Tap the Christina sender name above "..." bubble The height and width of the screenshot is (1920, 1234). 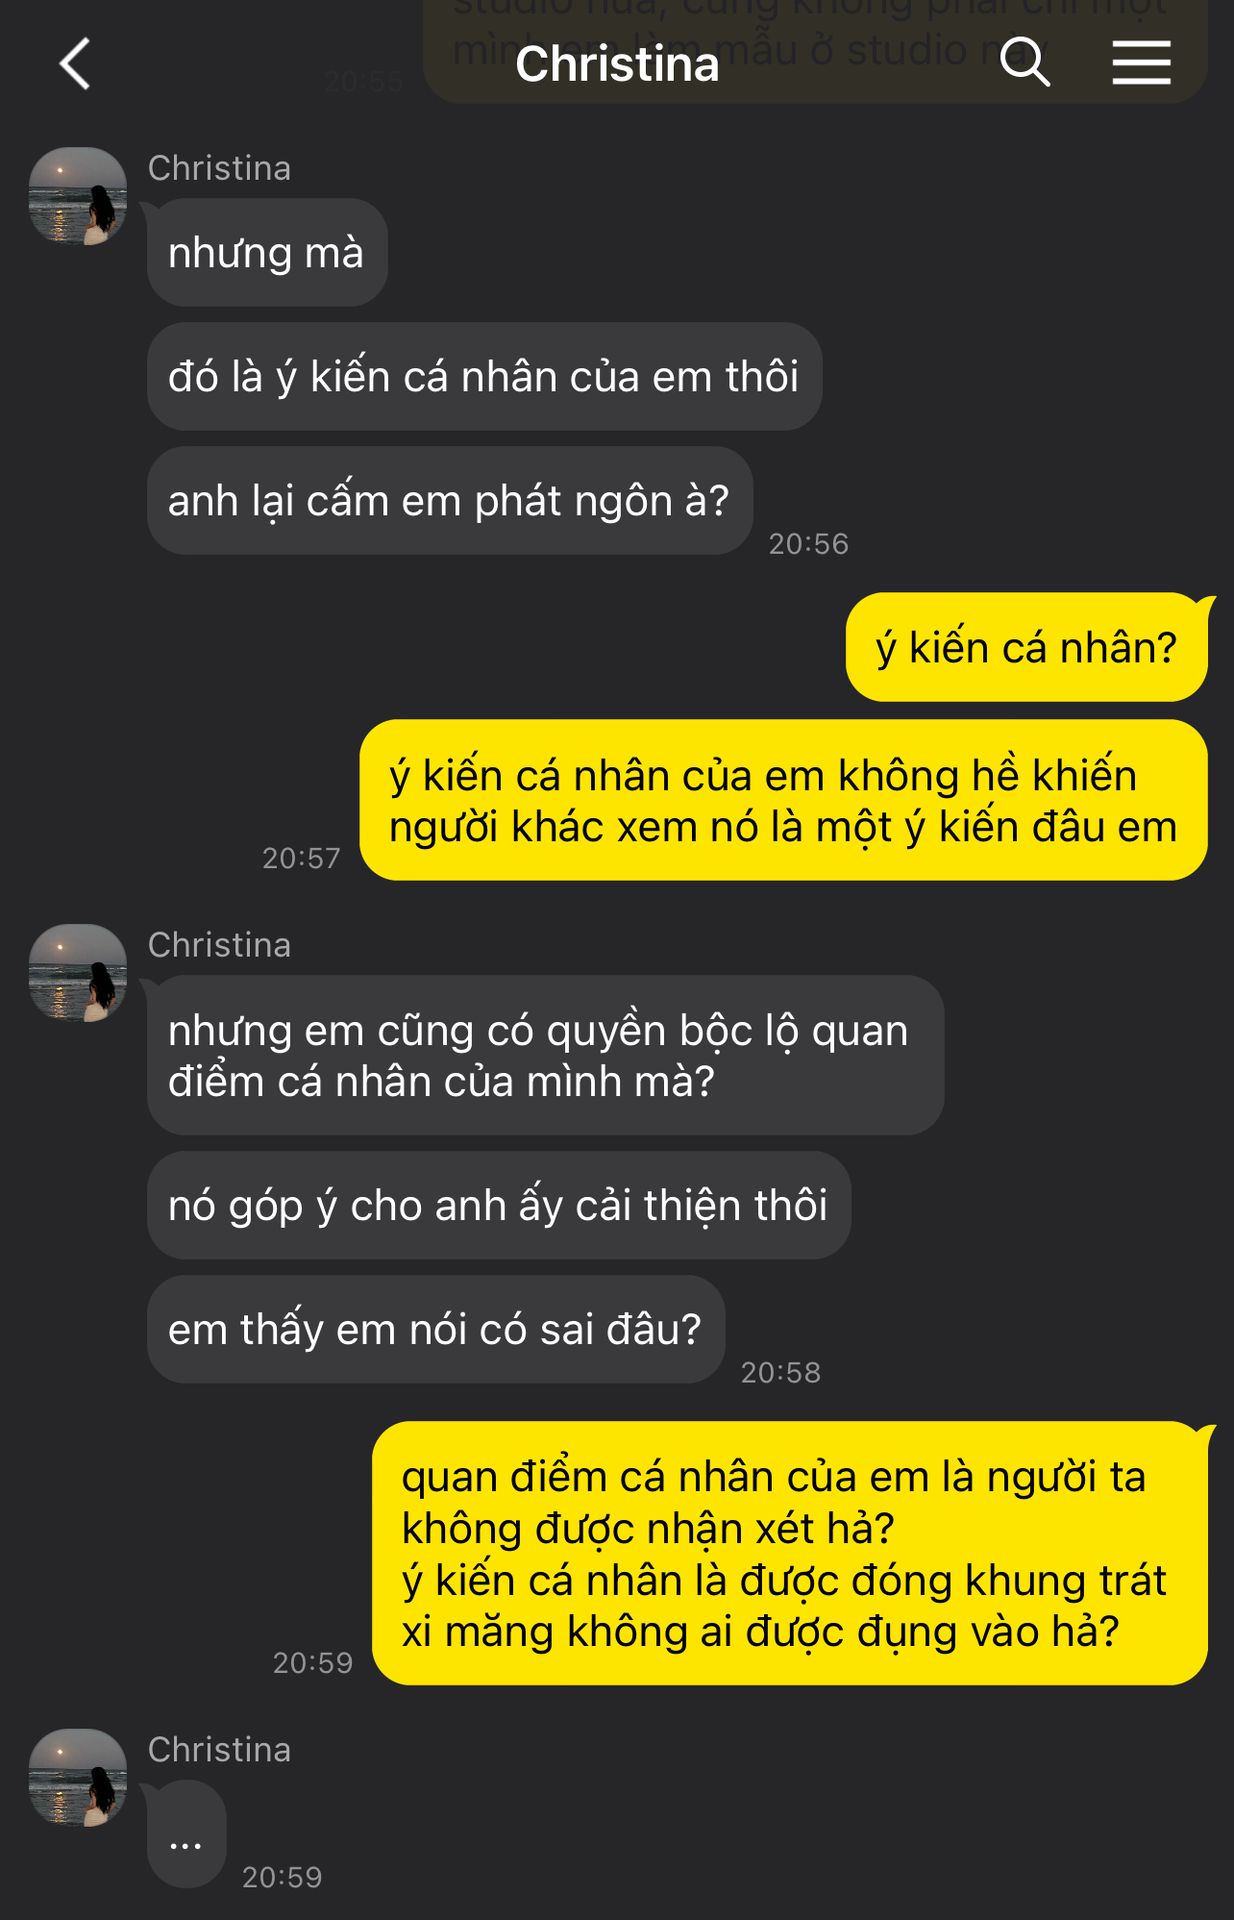click(219, 1749)
